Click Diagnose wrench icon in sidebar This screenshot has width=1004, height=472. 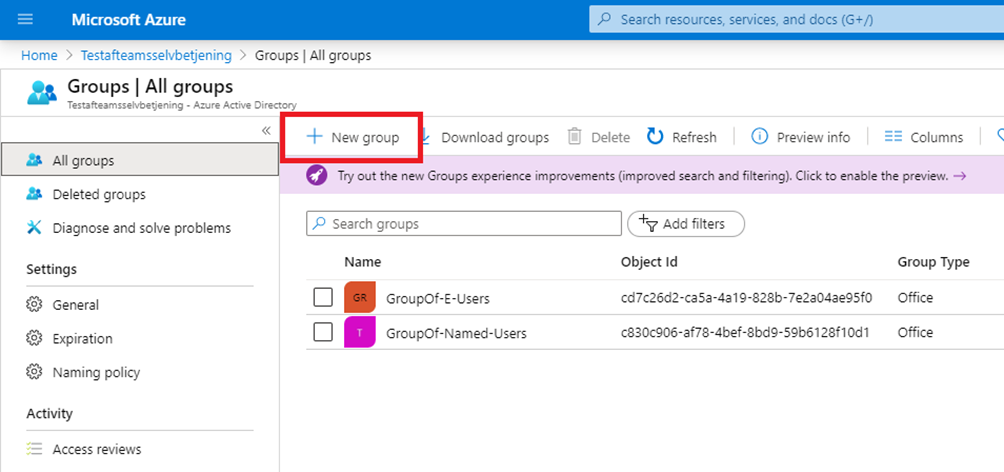pos(34,227)
